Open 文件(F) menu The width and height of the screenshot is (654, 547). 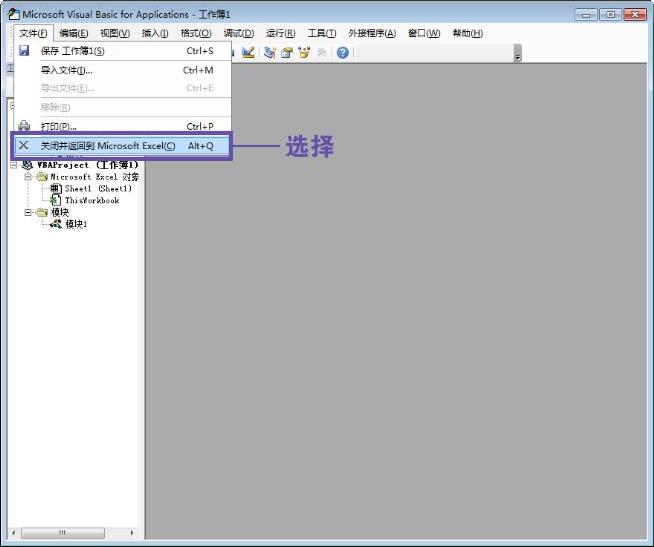pyautogui.click(x=33, y=33)
